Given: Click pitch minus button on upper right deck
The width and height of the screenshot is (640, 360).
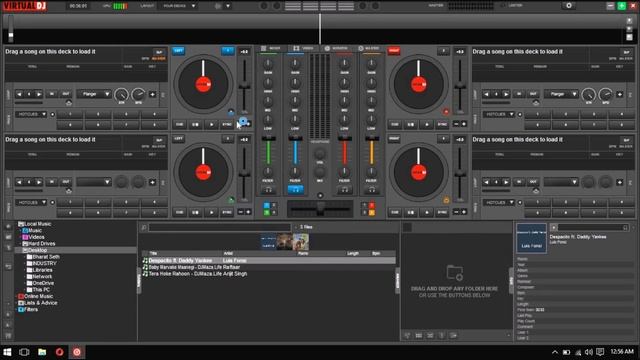Looking at the screenshot, I should (x=456, y=124).
